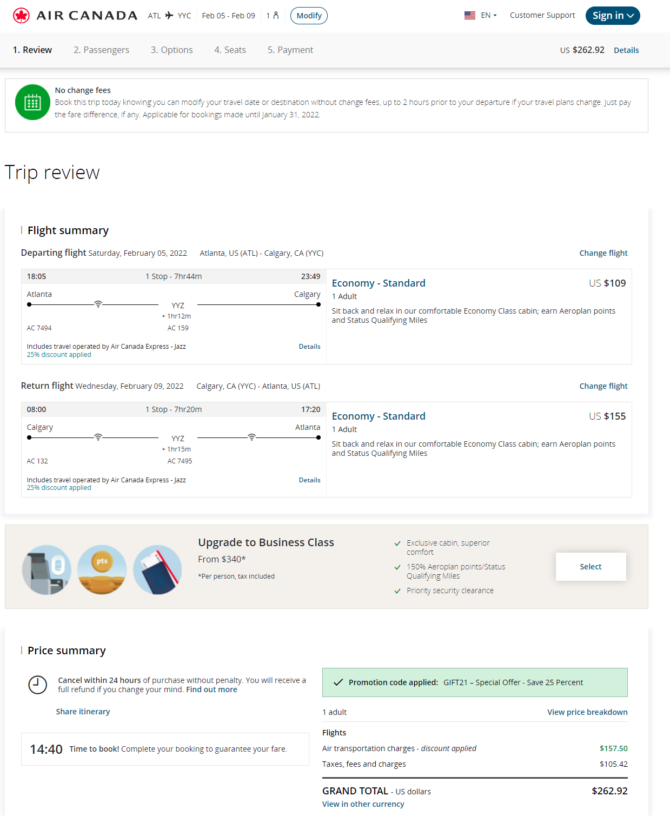The height and width of the screenshot is (816, 670).
Task: Click the US flag language icon
Action: (x=470, y=15)
